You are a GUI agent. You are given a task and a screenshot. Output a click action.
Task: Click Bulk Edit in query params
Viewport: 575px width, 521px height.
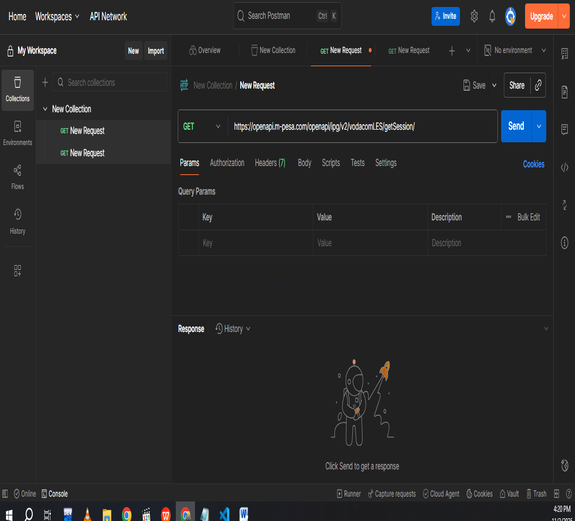(529, 217)
